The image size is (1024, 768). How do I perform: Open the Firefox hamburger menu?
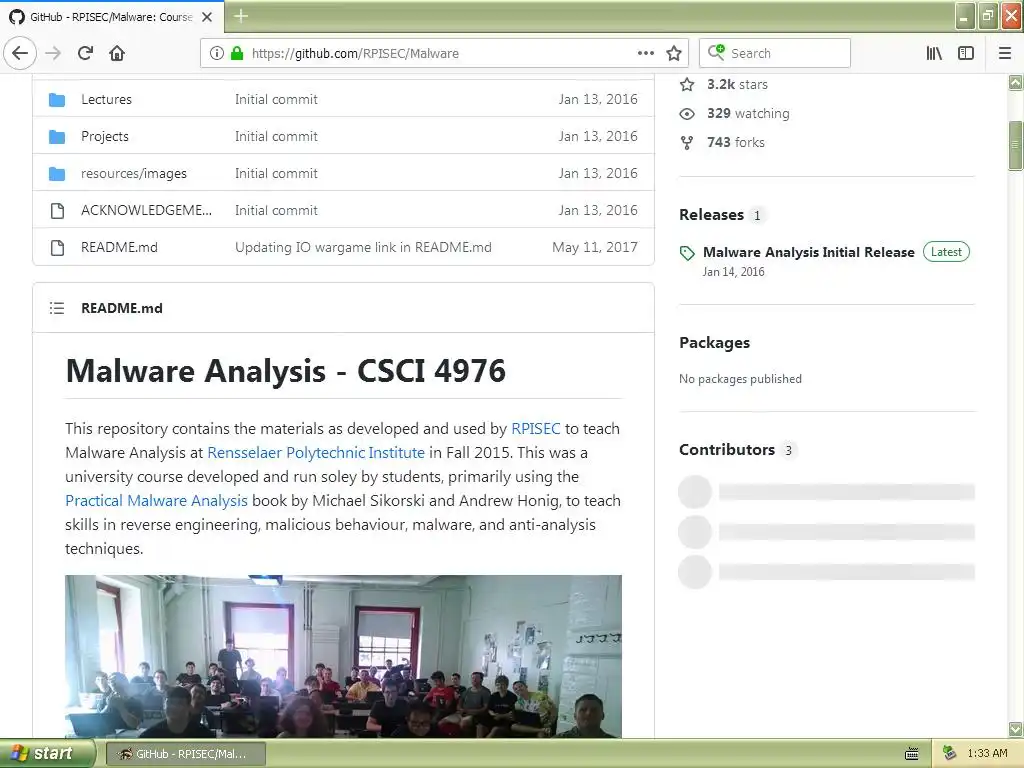[1005, 53]
